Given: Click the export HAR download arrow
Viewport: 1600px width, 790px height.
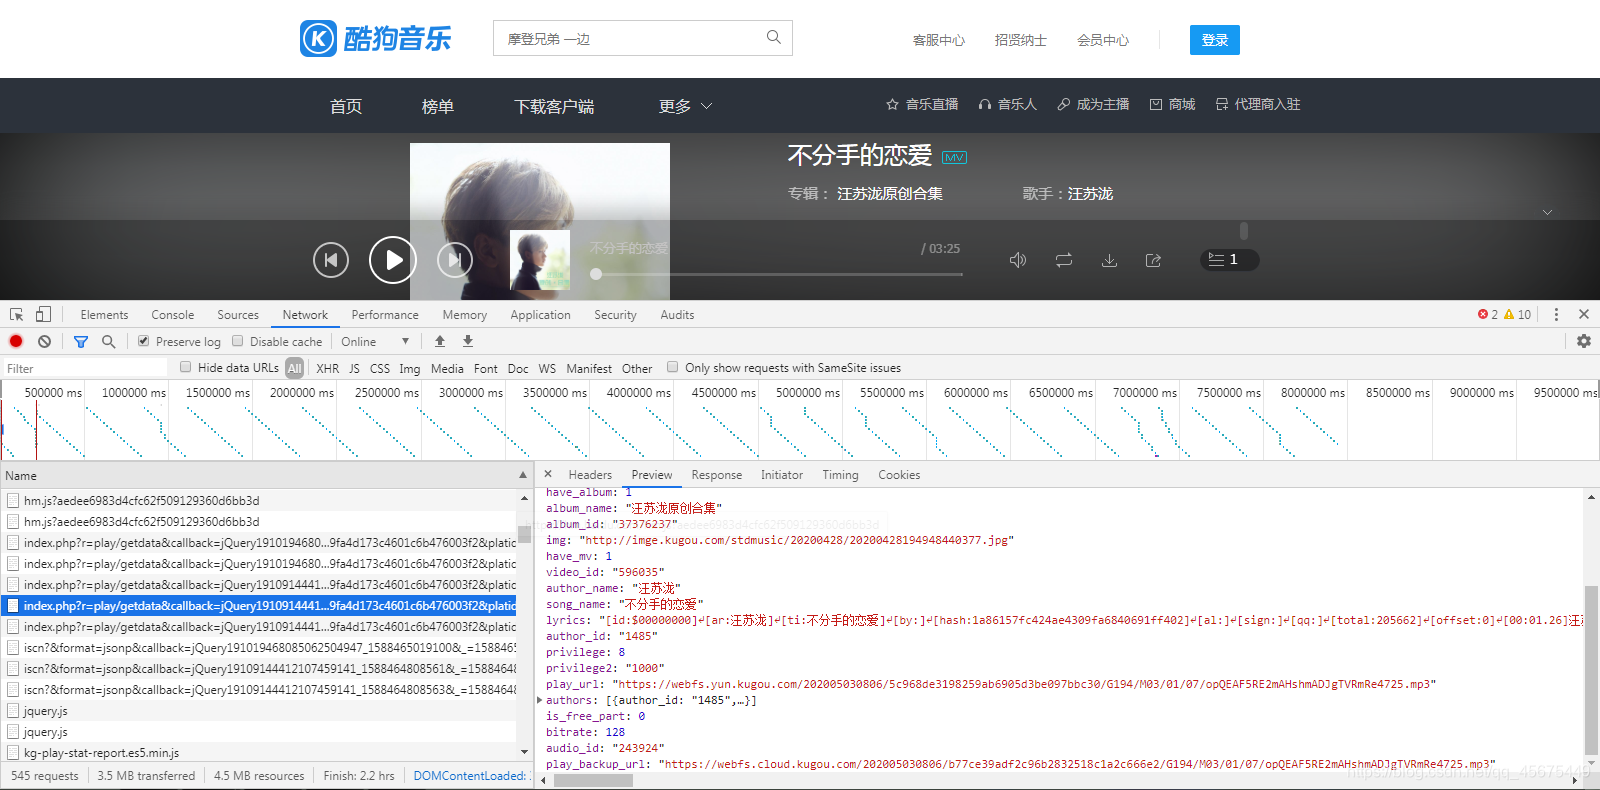Looking at the screenshot, I should coord(467,341).
